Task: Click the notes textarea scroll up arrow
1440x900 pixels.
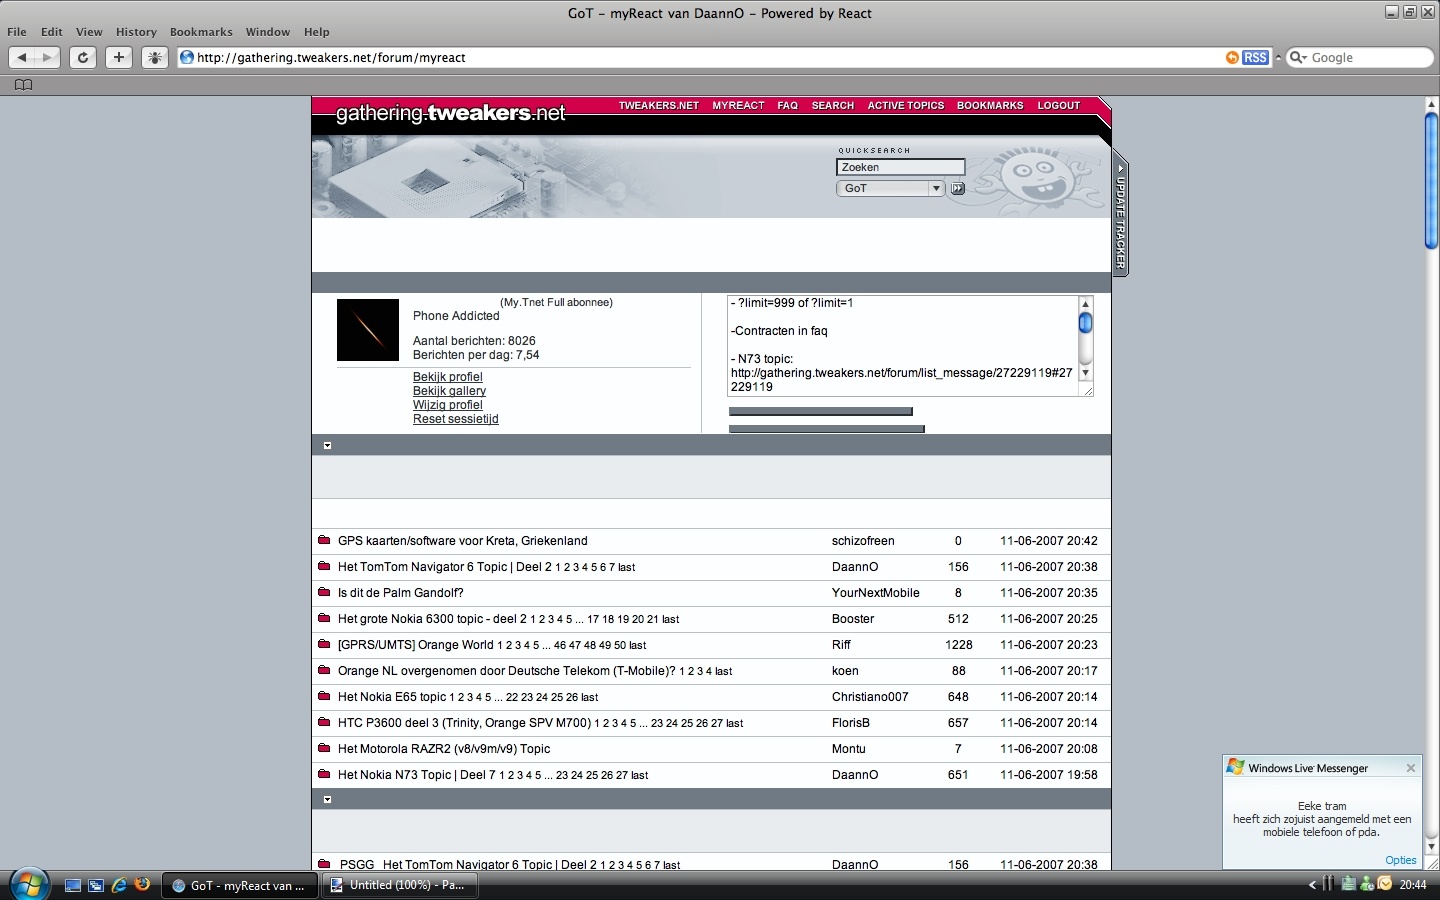Action: click(1085, 303)
